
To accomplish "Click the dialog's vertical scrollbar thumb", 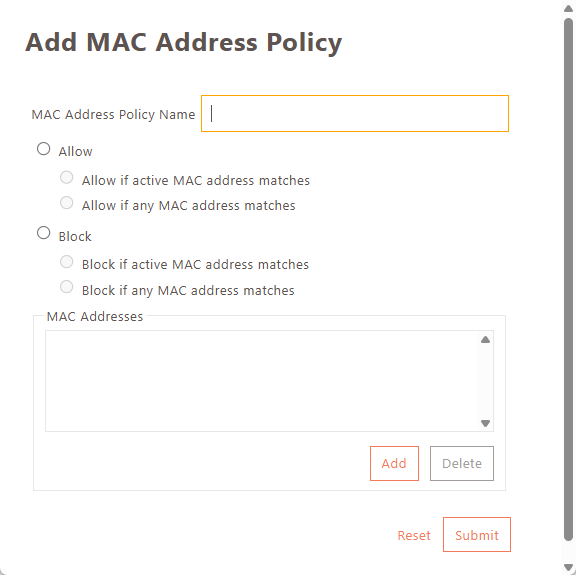I will click(568, 279).
